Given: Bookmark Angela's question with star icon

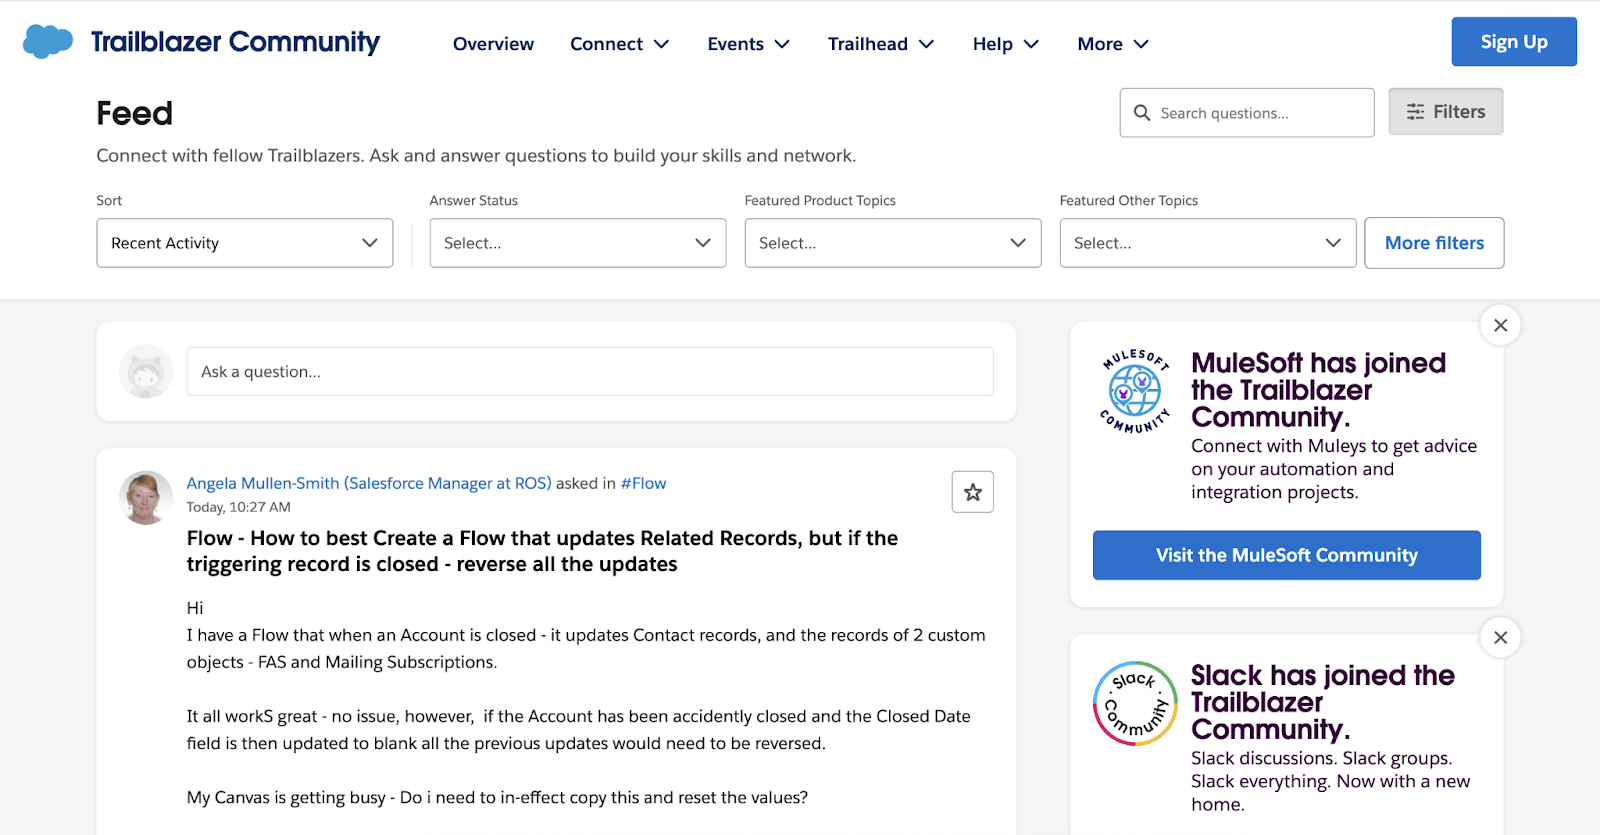Looking at the screenshot, I should coord(972,492).
